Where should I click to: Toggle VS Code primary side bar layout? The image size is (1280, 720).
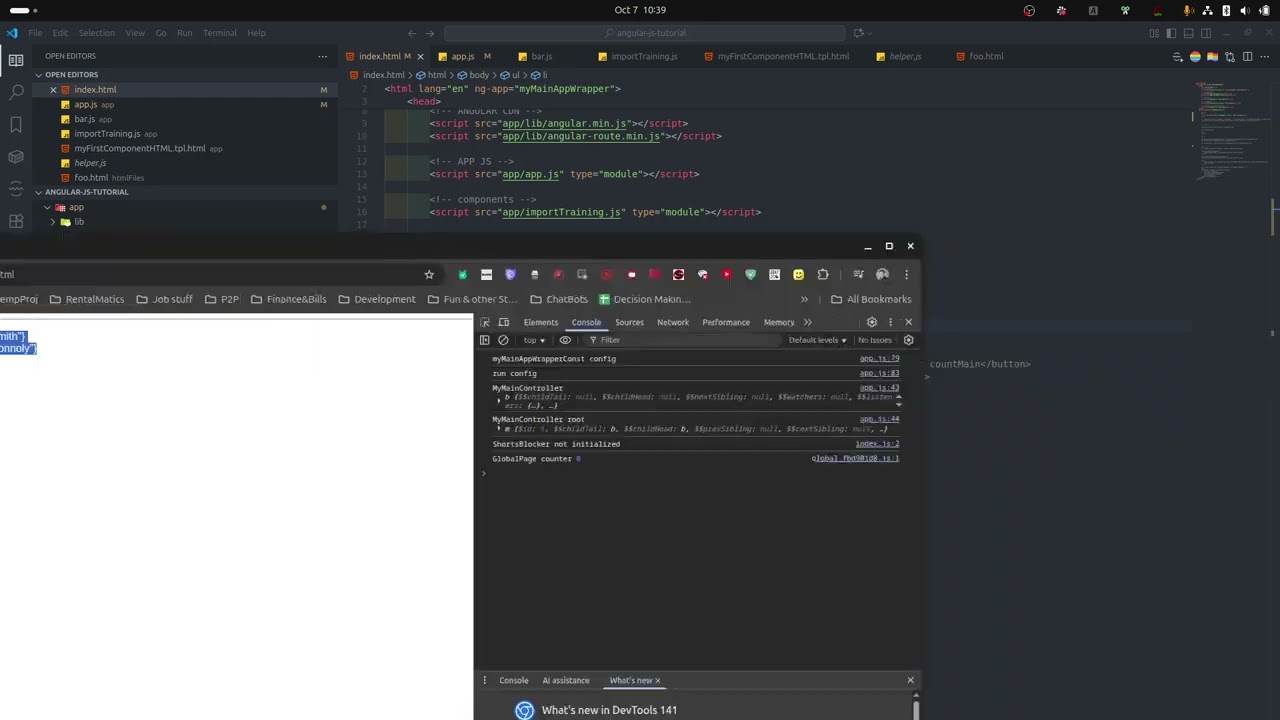[1171, 33]
